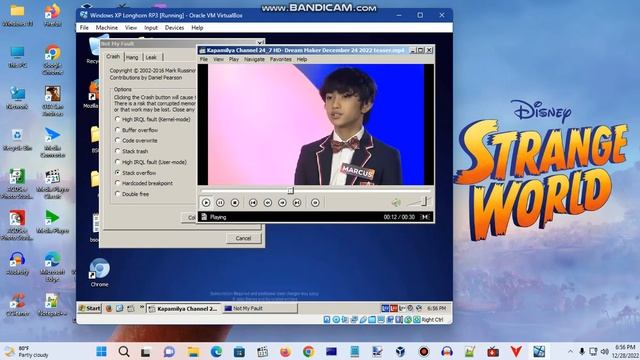Screen dimensions: 640x360
Task: Mute audio using the speaker icon
Action: click(x=396, y=202)
